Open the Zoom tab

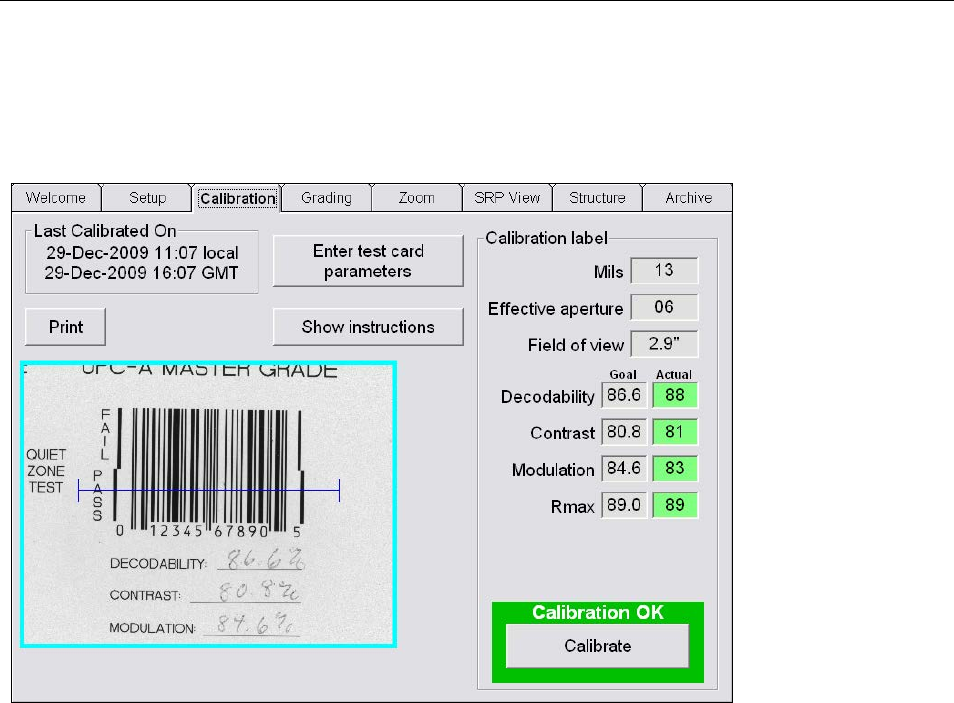click(417, 198)
